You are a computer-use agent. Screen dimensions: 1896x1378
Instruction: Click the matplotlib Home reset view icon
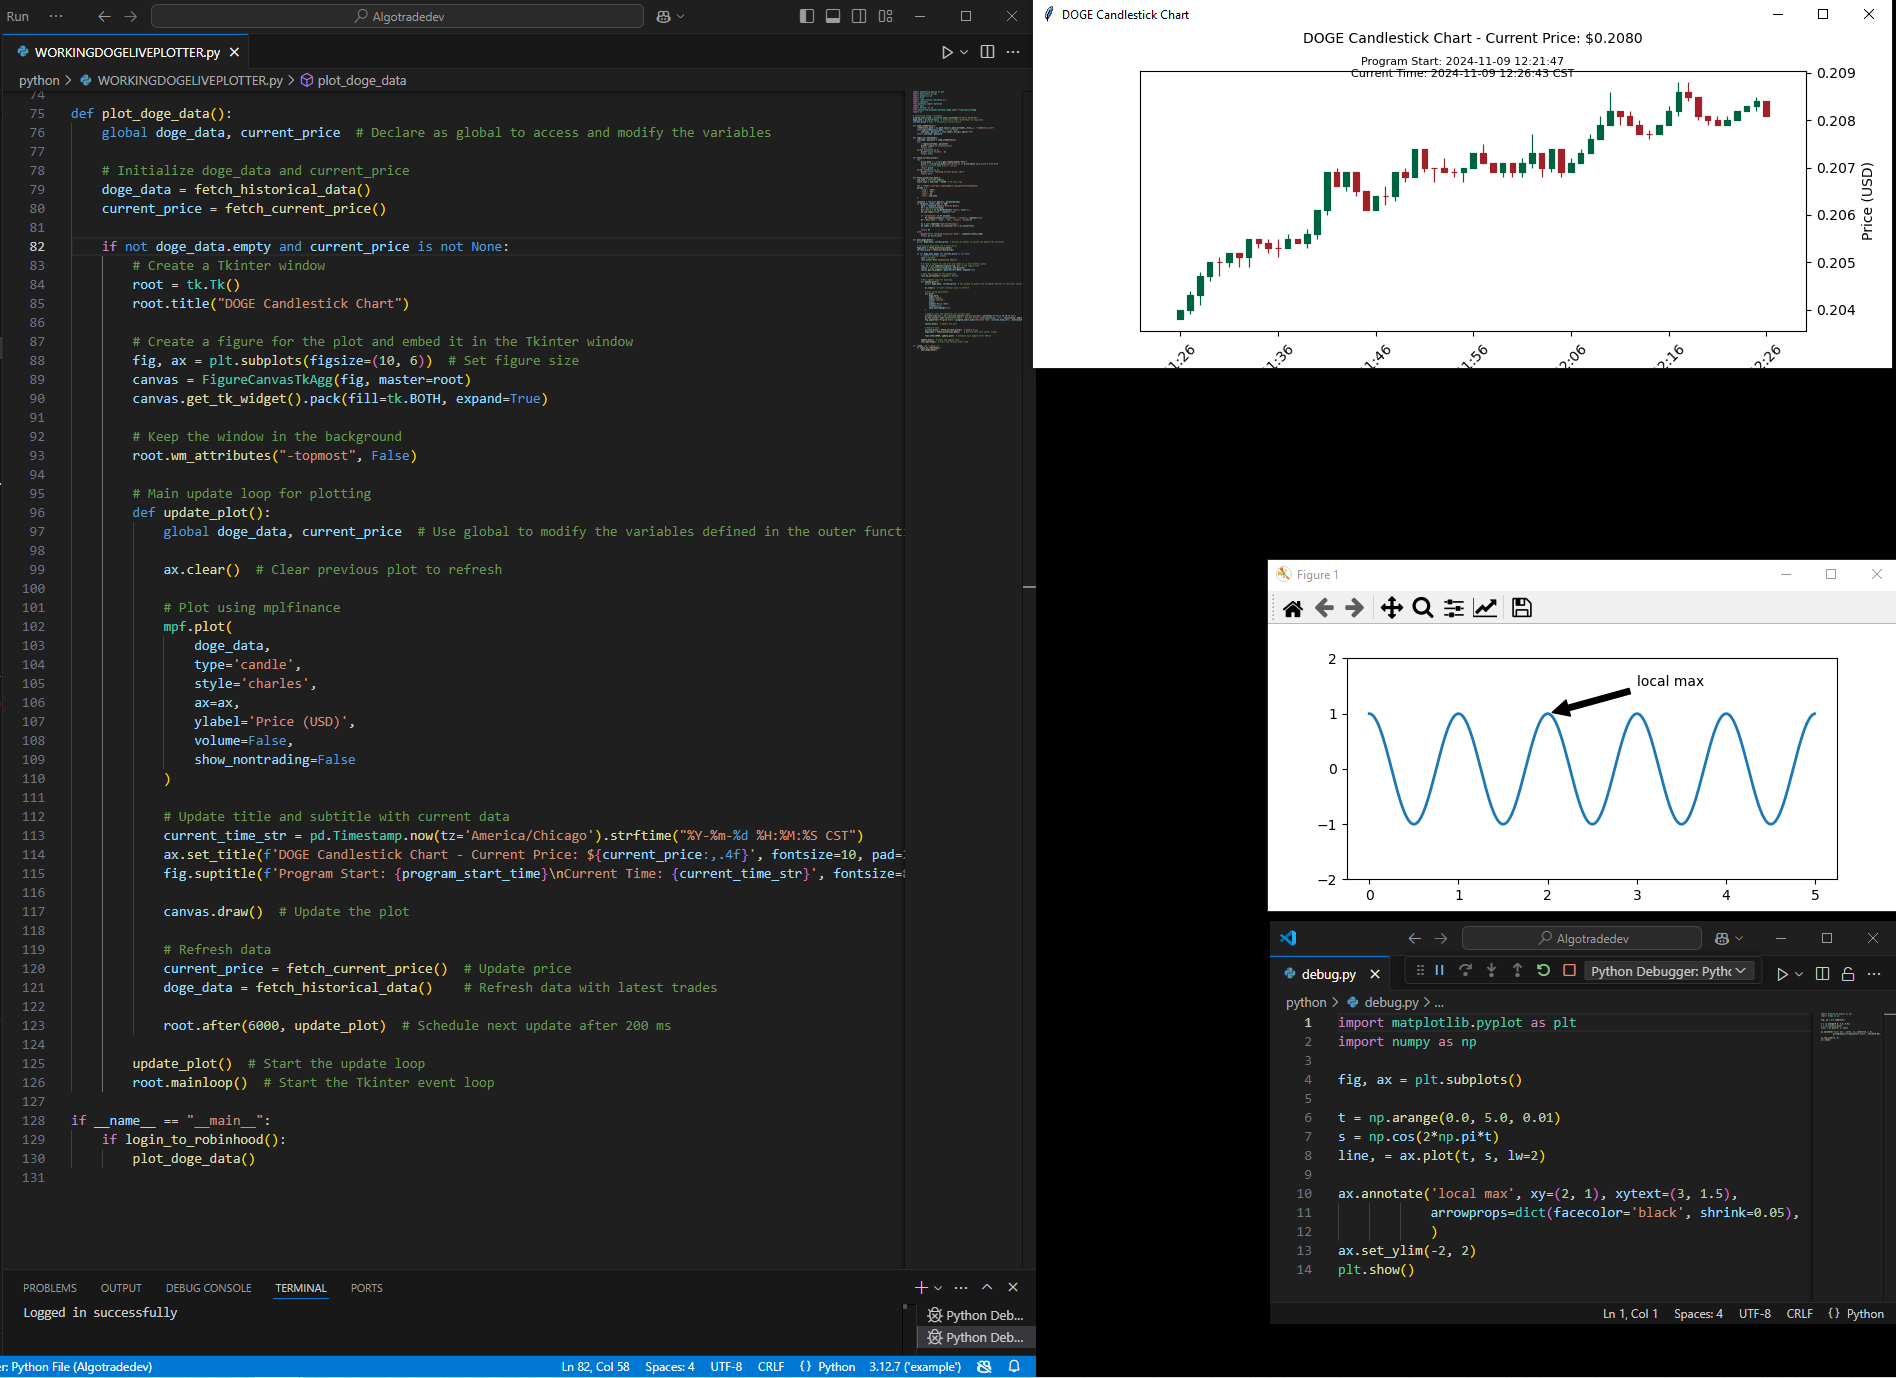(x=1292, y=608)
